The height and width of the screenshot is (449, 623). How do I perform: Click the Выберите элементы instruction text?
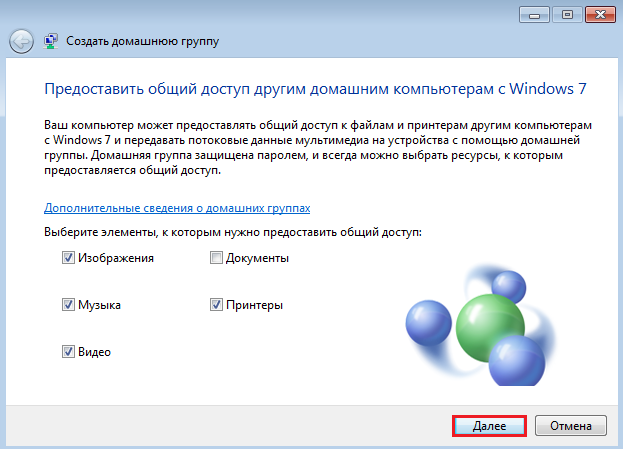pos(232,232)
